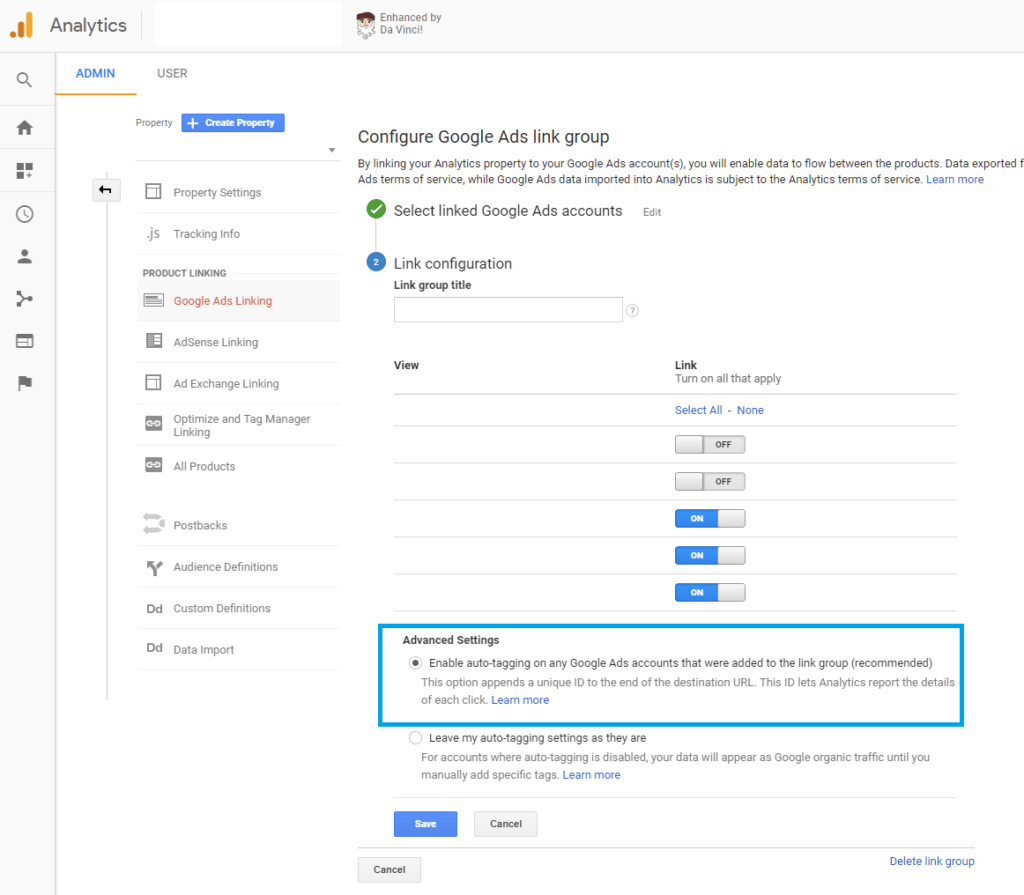Open Custom Definitions menu item
Screen dimensions: 1024x895
(x=238, y=608)
